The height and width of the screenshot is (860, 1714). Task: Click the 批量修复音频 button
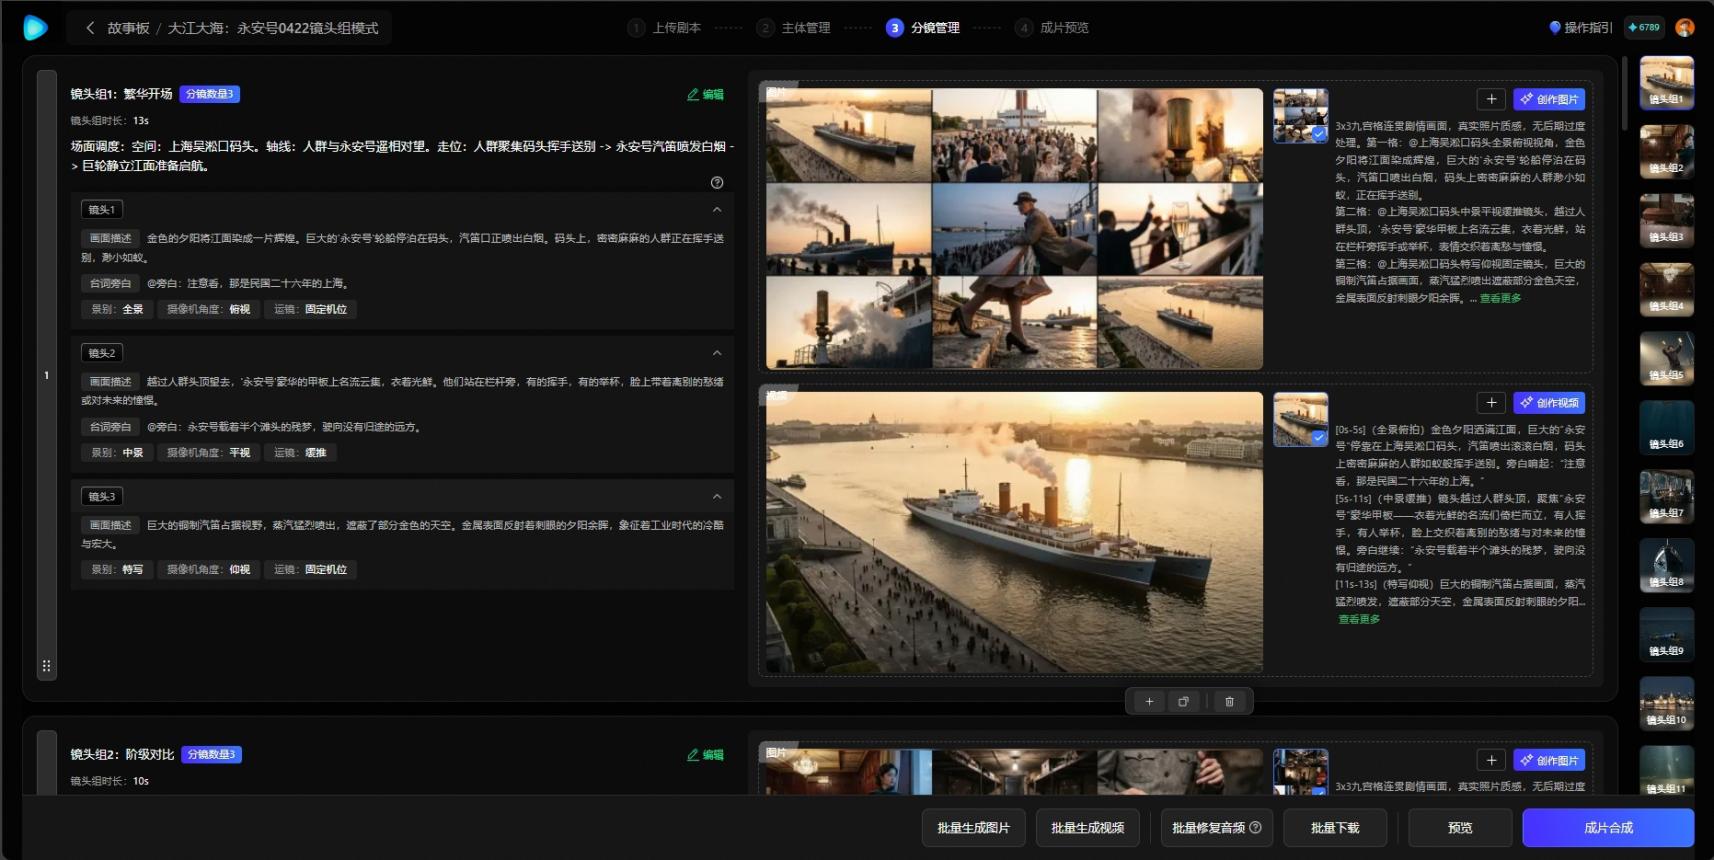1217,828
